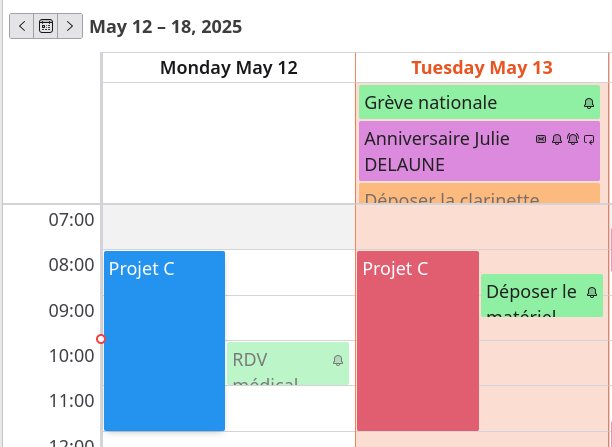Click the bell on Déposer le matériel
This screenshot has height=447, width=612.
pyautogui.click(x=592, y=292)
